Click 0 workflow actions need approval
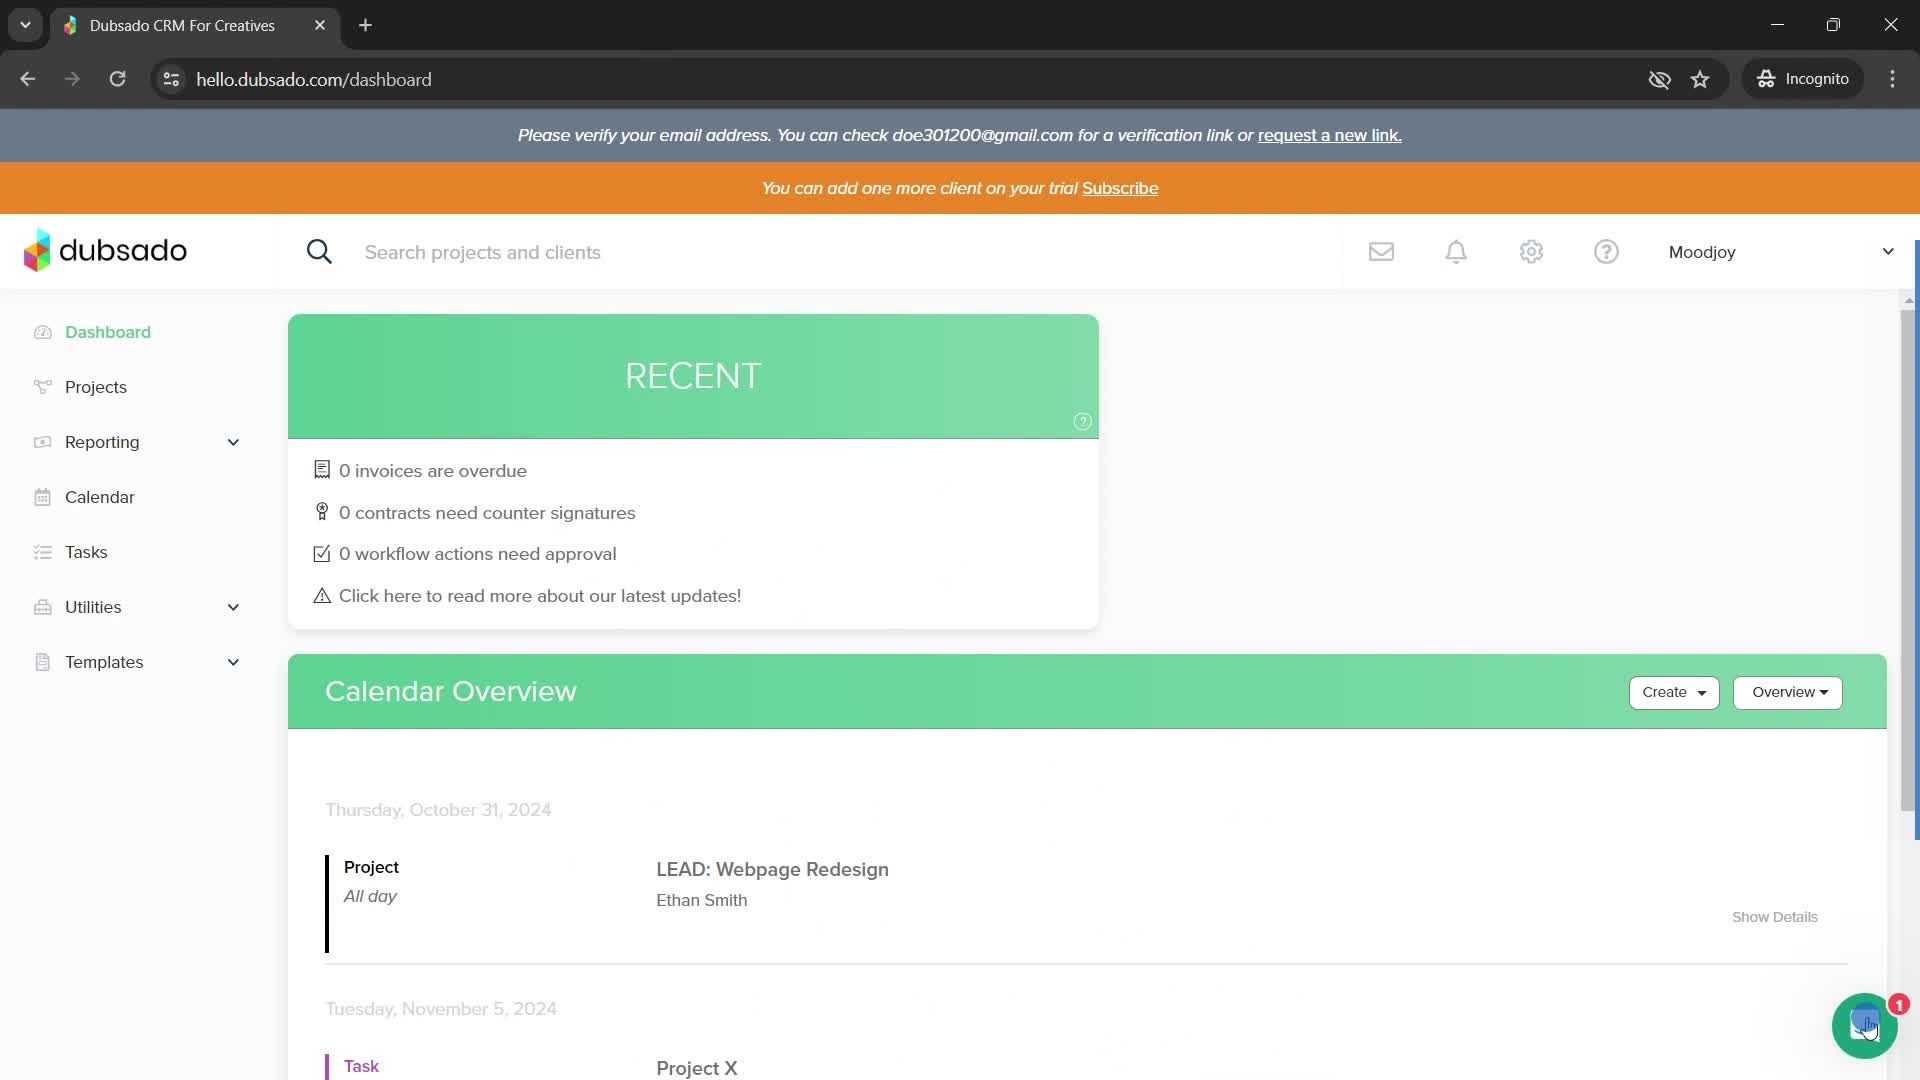The image size is (1920, 1080). point(477,554)
